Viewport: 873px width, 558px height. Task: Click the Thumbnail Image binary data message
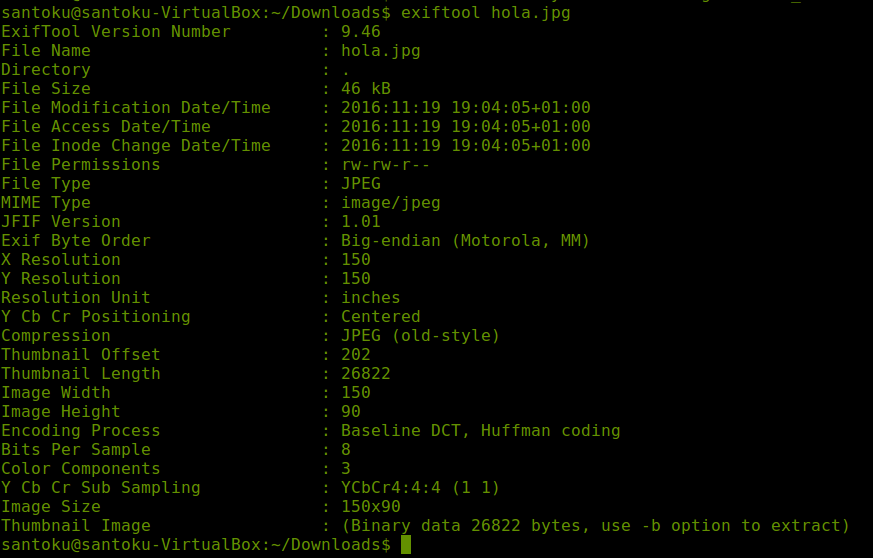pyautogui.click(x=595, y=525)
